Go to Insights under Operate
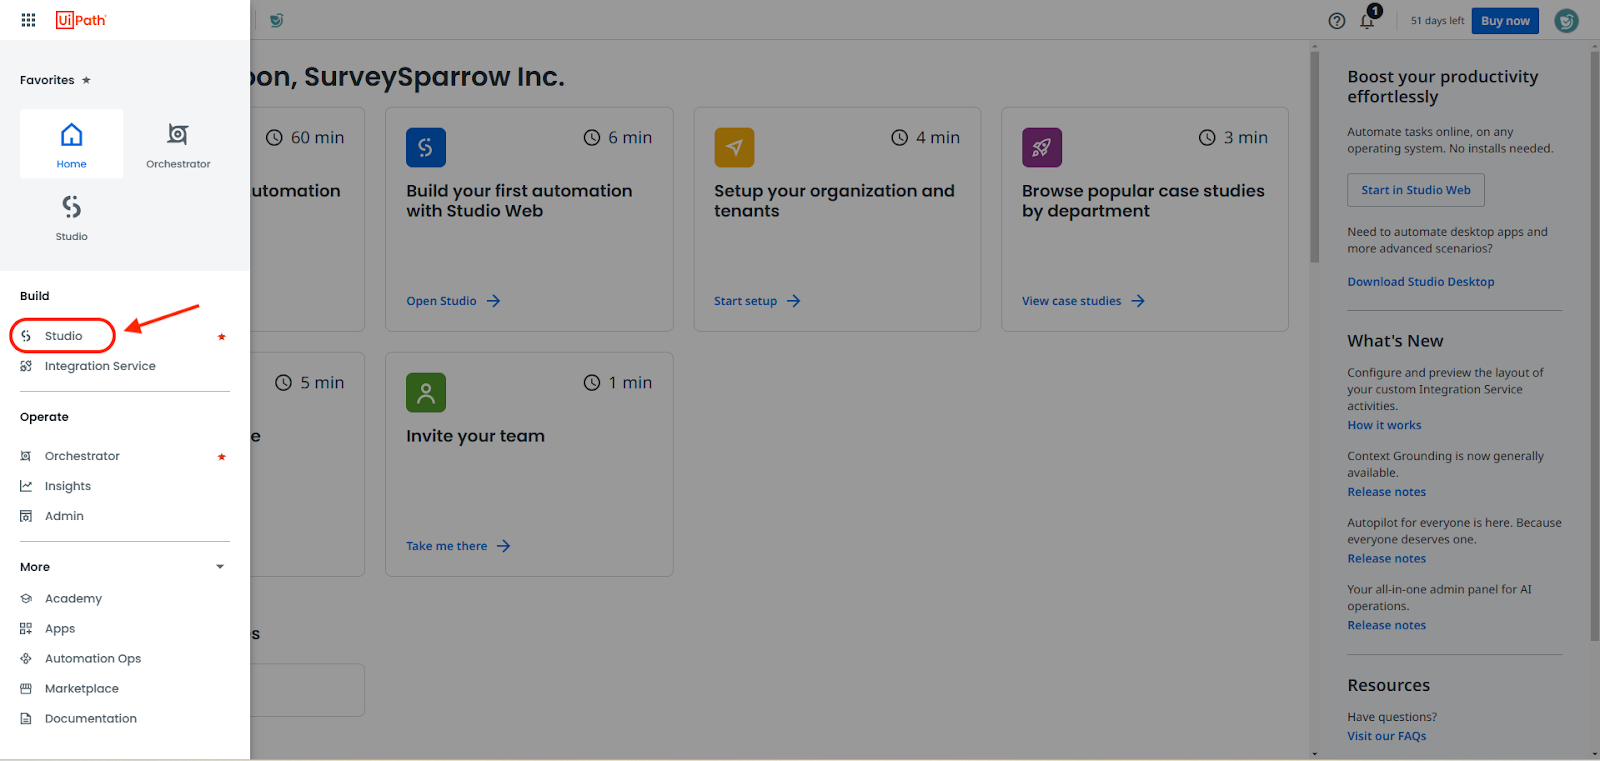 [67, 486]
